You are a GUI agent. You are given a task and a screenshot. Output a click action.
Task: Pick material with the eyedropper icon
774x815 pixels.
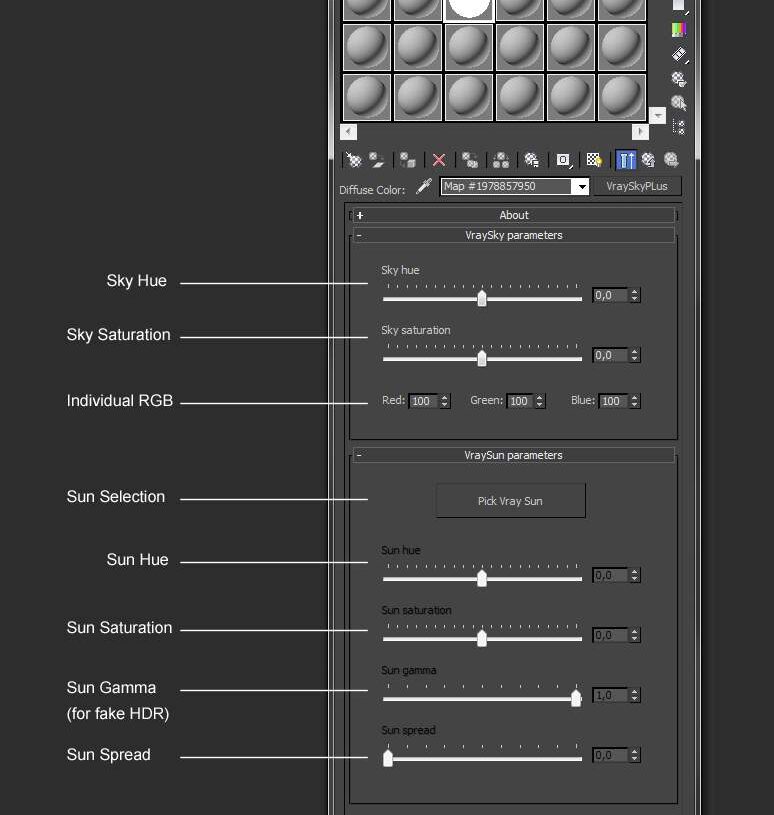(x=424, y=187)
